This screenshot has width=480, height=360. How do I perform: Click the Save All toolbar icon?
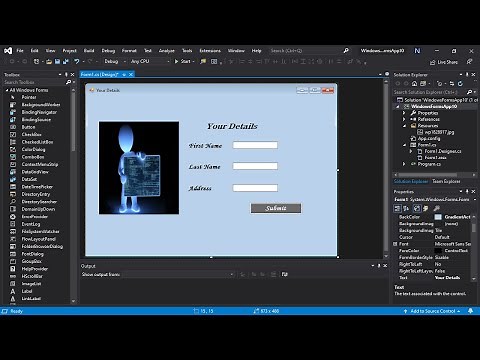[x=66, y=62]
